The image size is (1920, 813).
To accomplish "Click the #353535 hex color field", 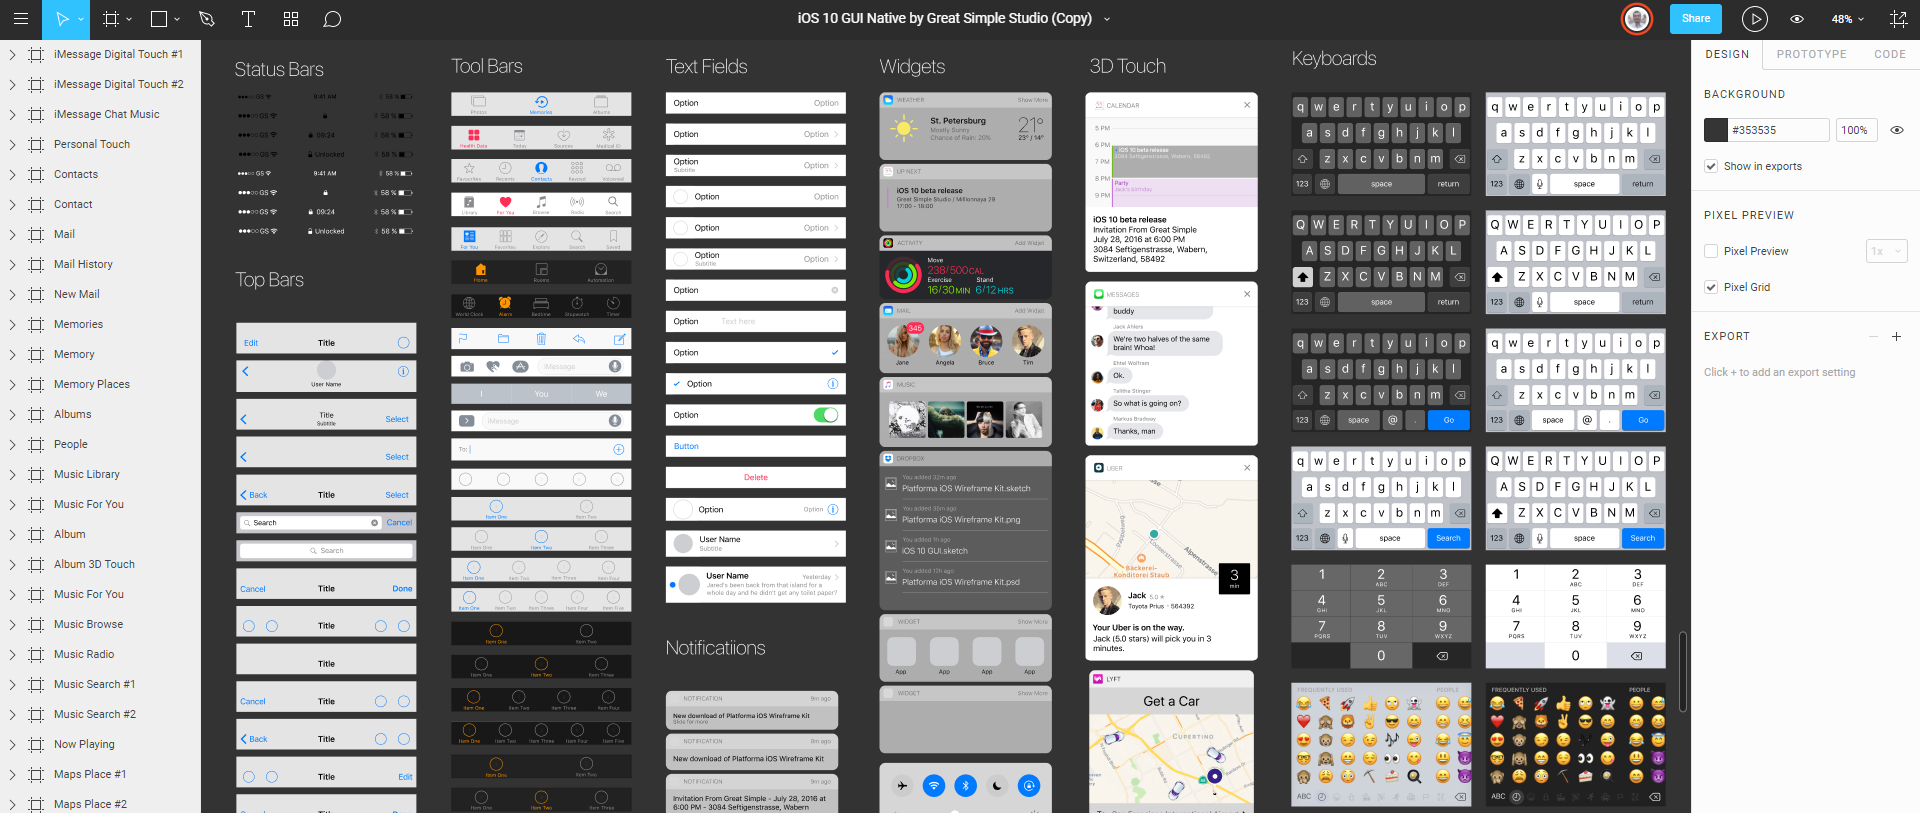I will [x=1779, y=130].
